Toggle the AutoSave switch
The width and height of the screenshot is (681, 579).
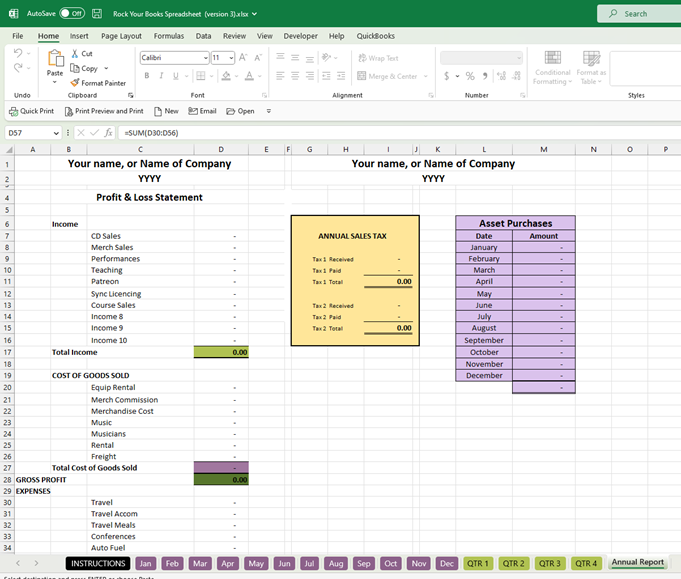tap(71, 14)
